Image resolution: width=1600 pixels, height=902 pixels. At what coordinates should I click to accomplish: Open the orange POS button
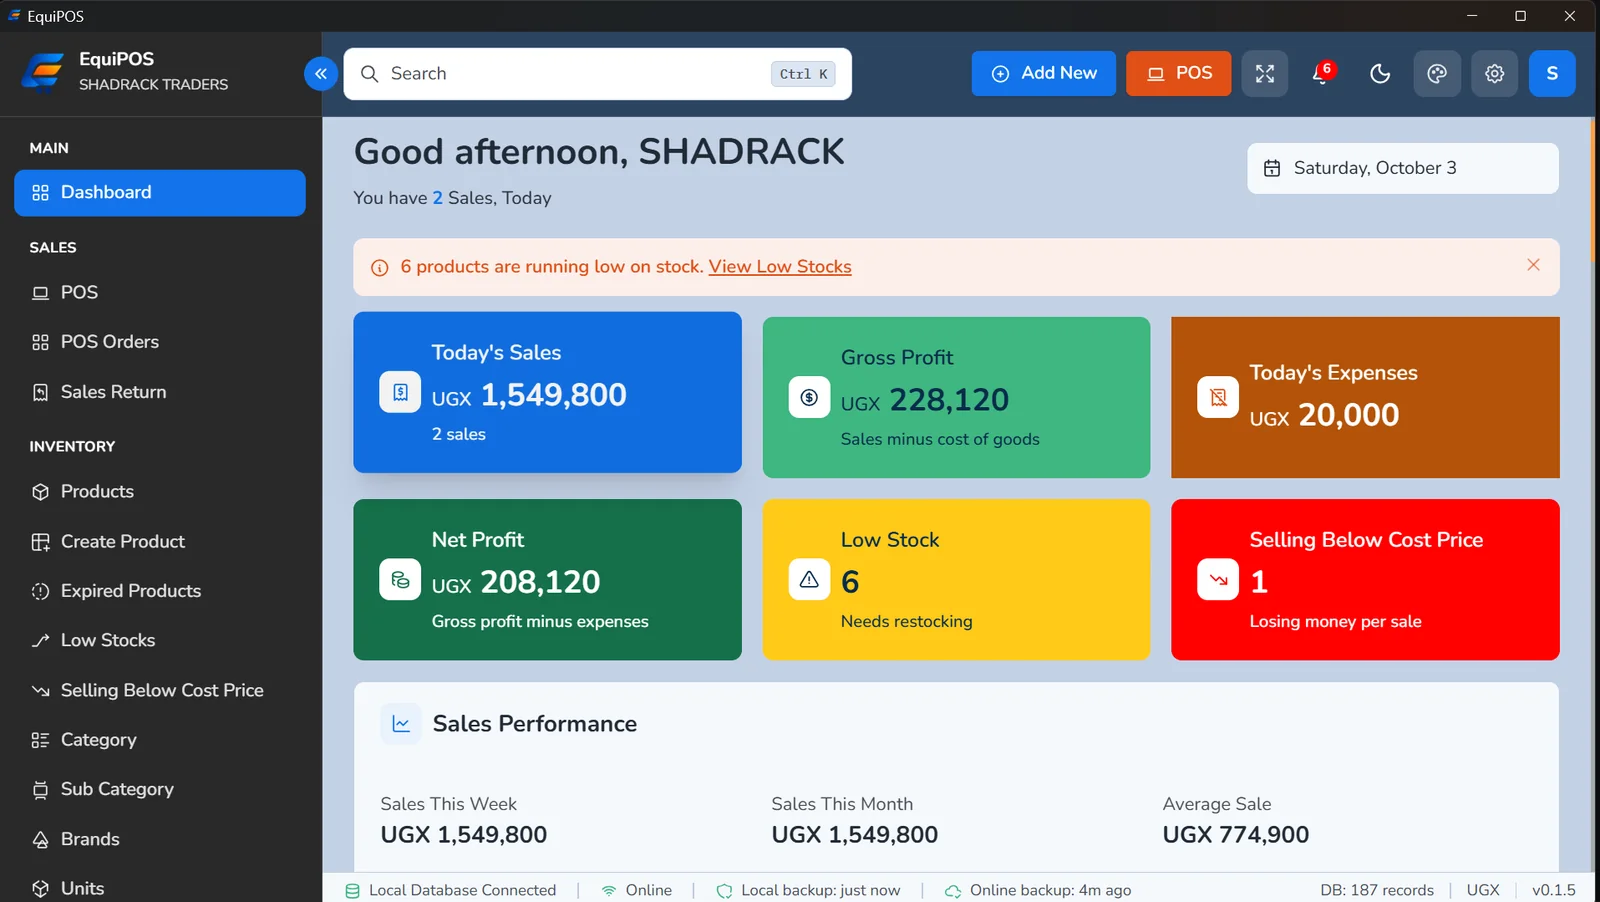(1178, 73)
